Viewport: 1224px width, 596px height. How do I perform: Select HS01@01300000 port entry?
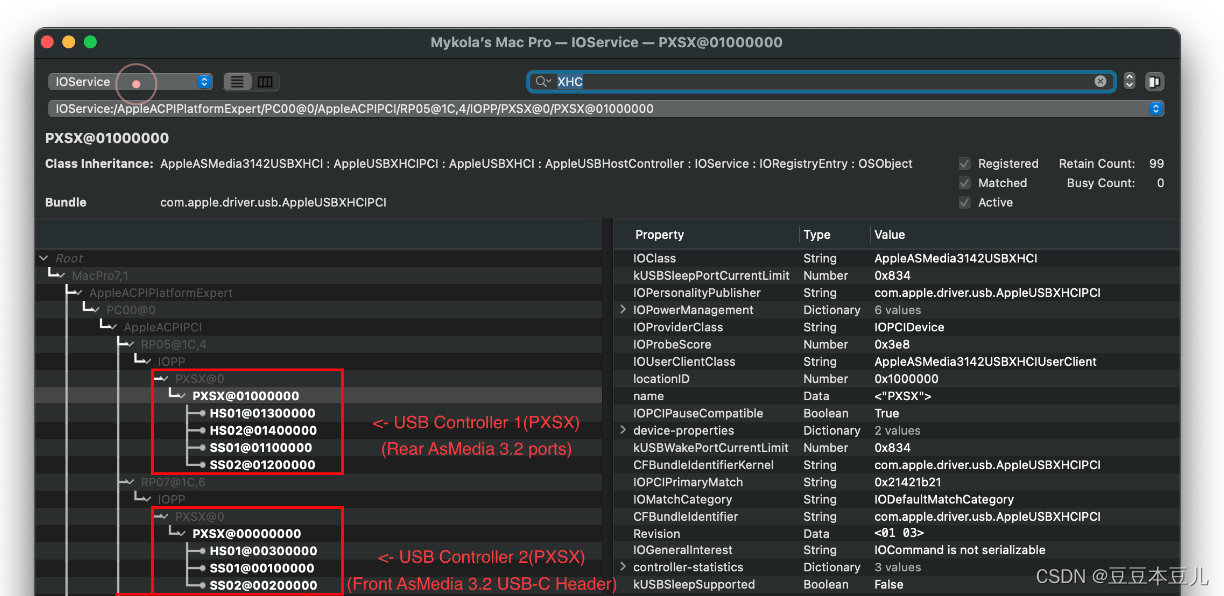coord(262,413)
